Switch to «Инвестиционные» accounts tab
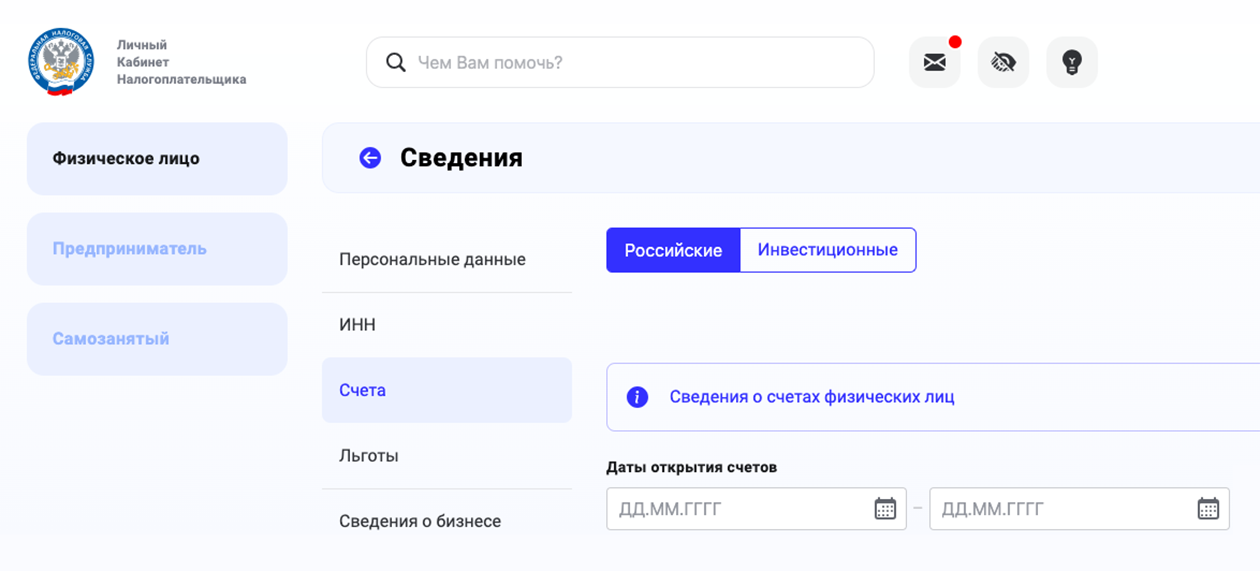This screenshot has width=1260, height=571. point(828,250)
